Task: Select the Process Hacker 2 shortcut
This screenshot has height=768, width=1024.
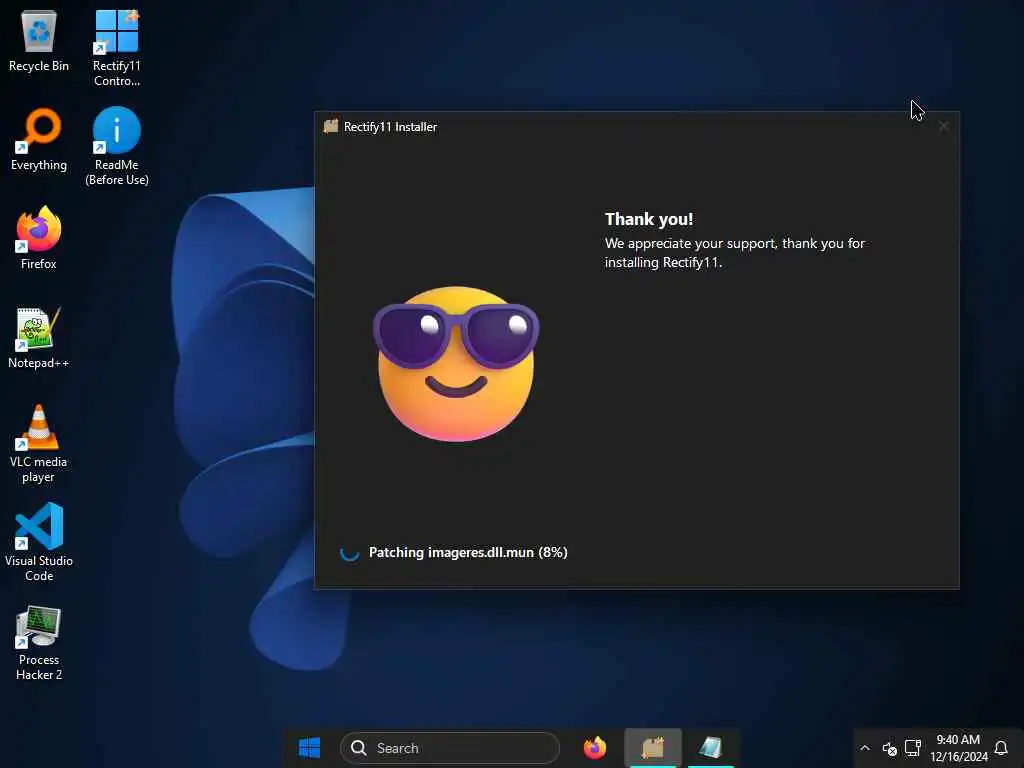Action: tap(39, 643)
